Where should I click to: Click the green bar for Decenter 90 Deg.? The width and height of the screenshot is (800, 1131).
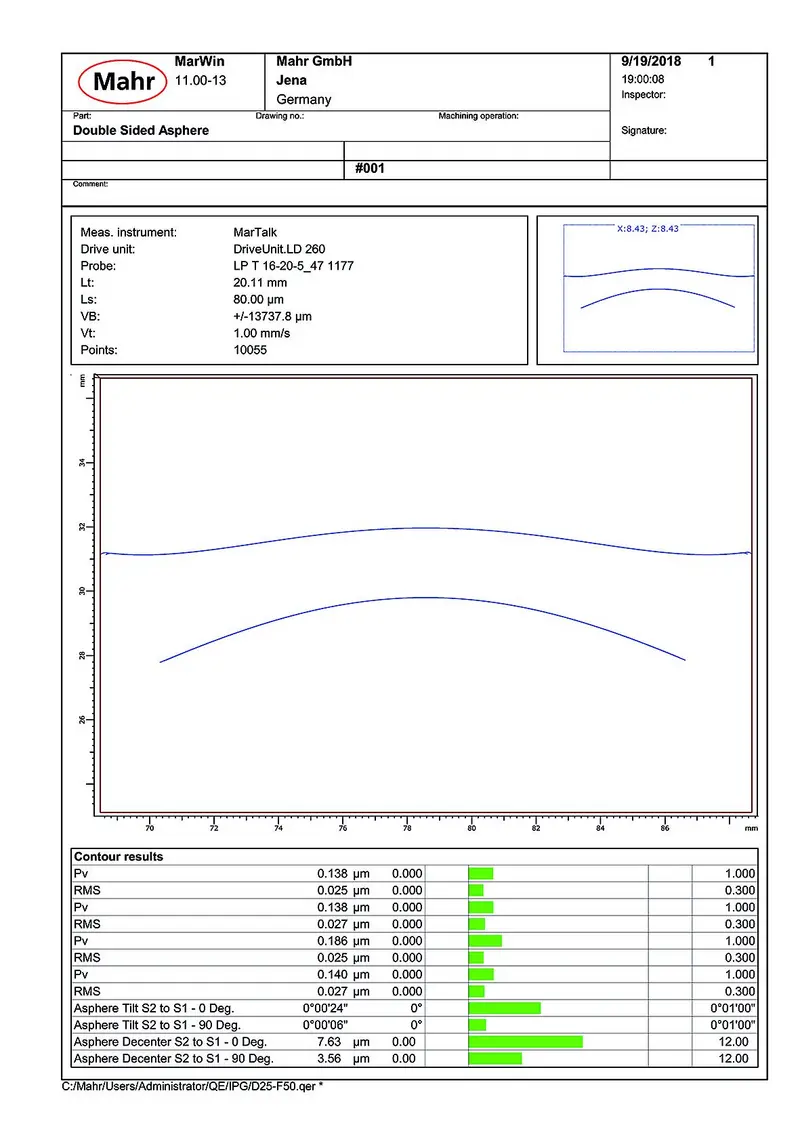point(495,1058)
